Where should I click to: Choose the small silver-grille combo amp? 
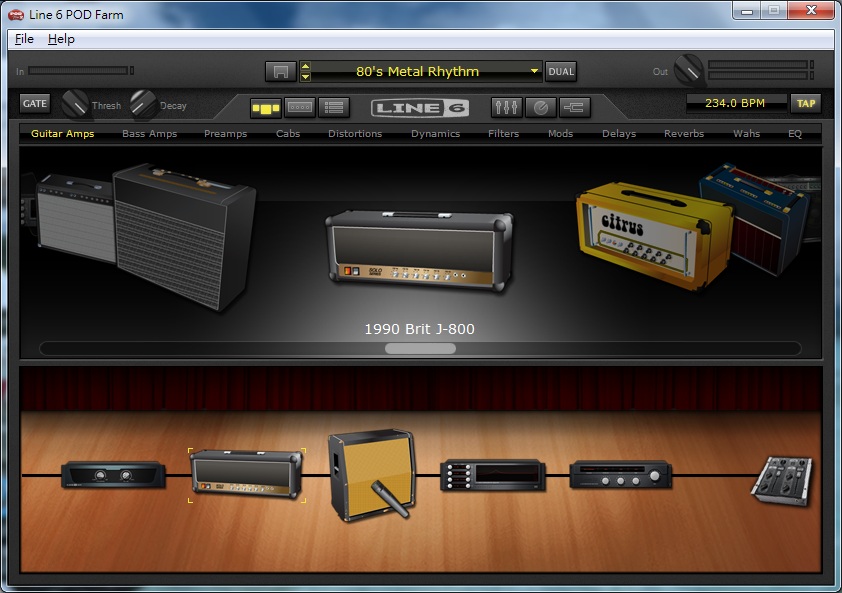pos(74,218)
